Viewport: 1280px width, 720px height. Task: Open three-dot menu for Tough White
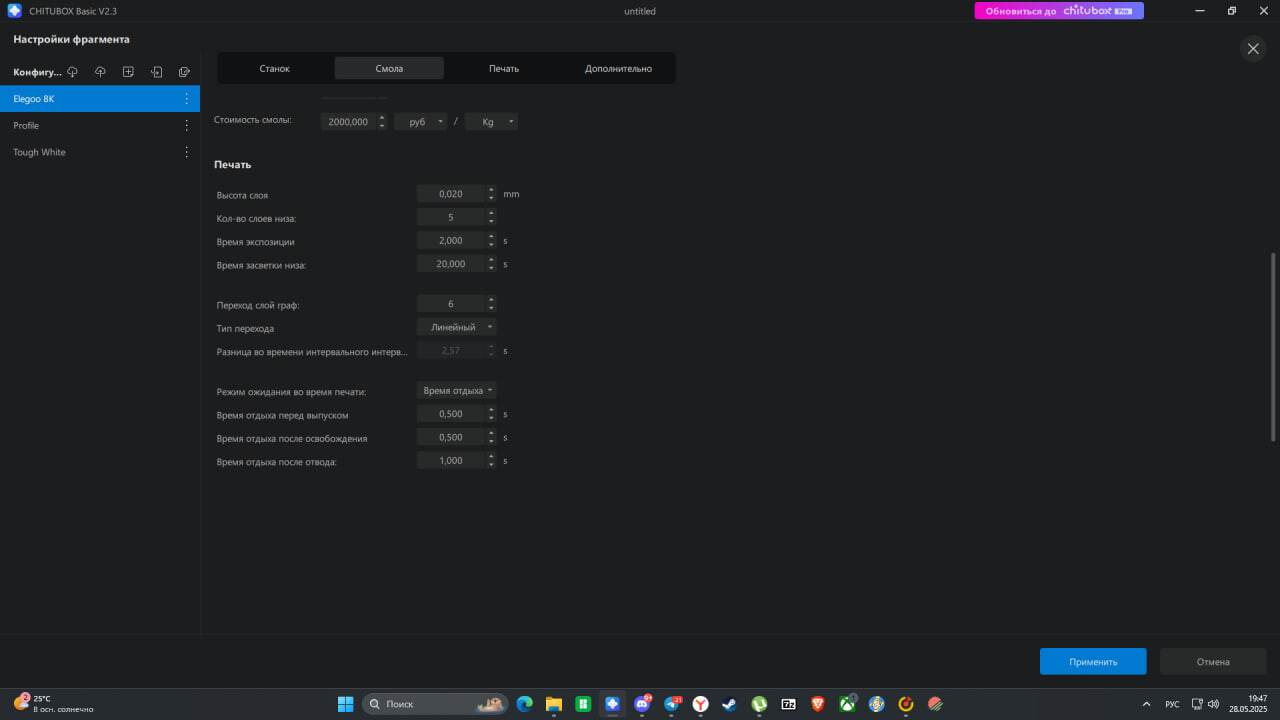pyautogui.click(x=186, y=152)
